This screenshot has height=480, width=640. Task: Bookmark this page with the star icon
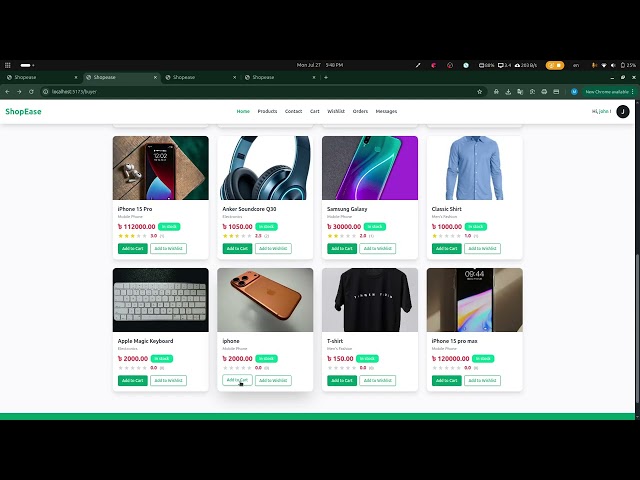tap(480, 92)
